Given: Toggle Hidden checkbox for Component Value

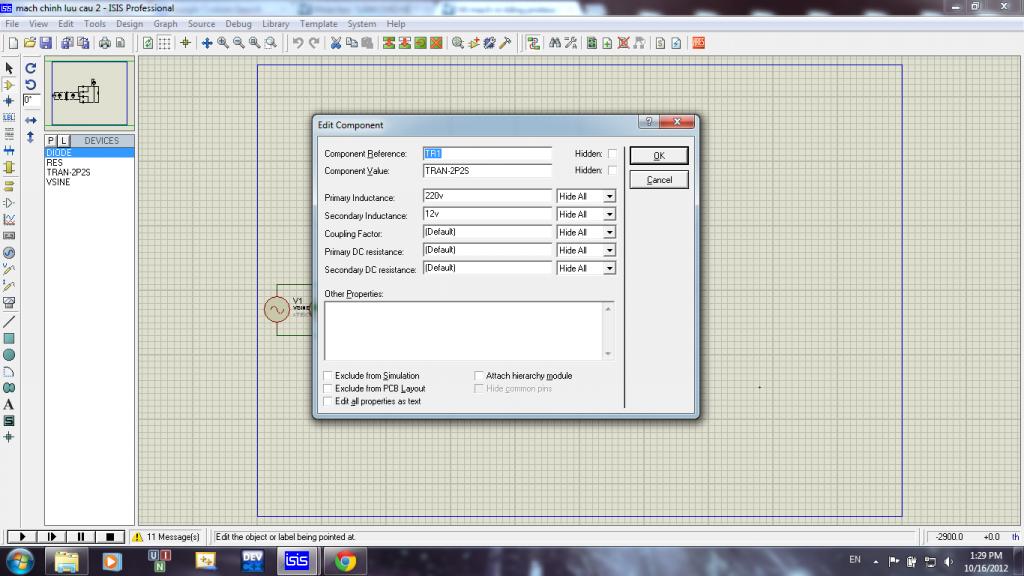Looking at the screenshot, I should 612,170.
